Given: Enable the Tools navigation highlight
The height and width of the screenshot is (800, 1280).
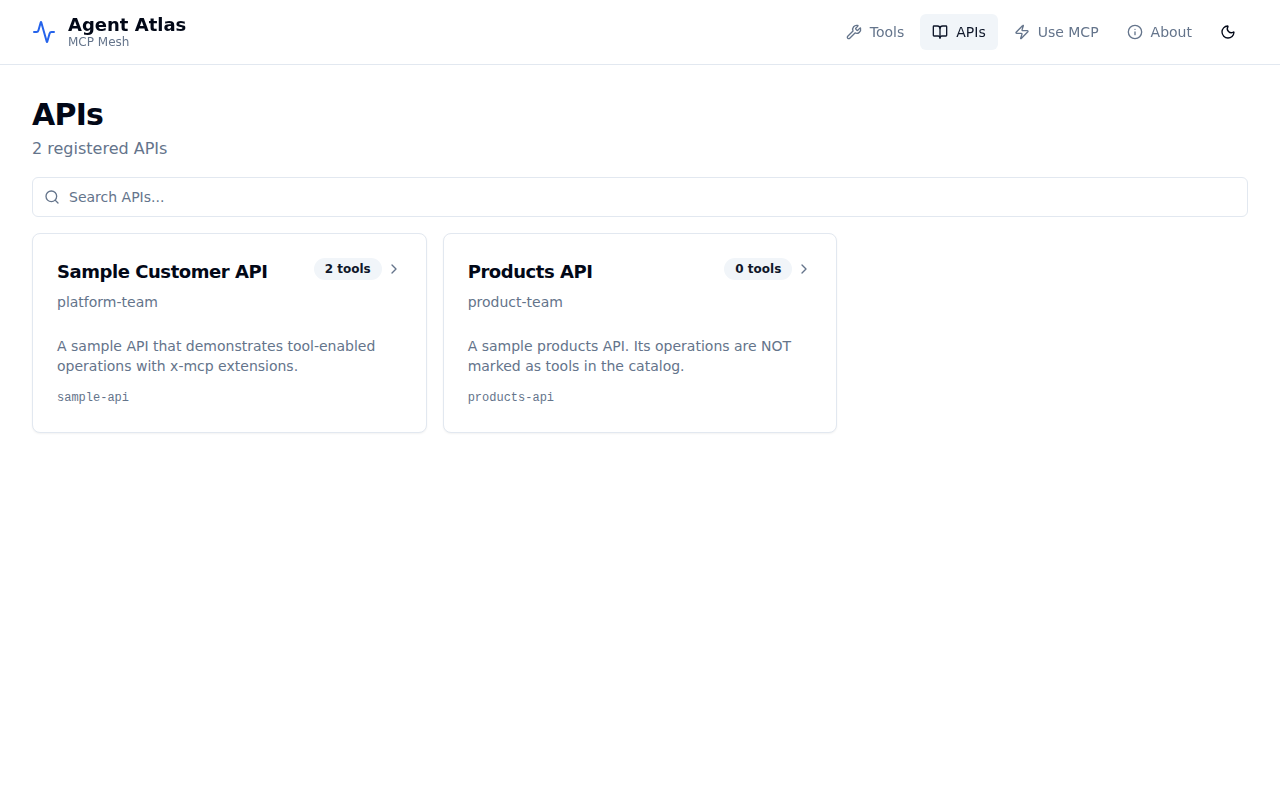Looking at the screenshot, I should click(875, 31).
